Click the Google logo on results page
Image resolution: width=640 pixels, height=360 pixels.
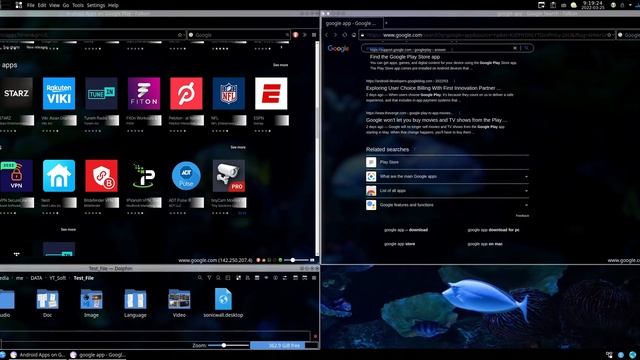(x=338, y=49)
